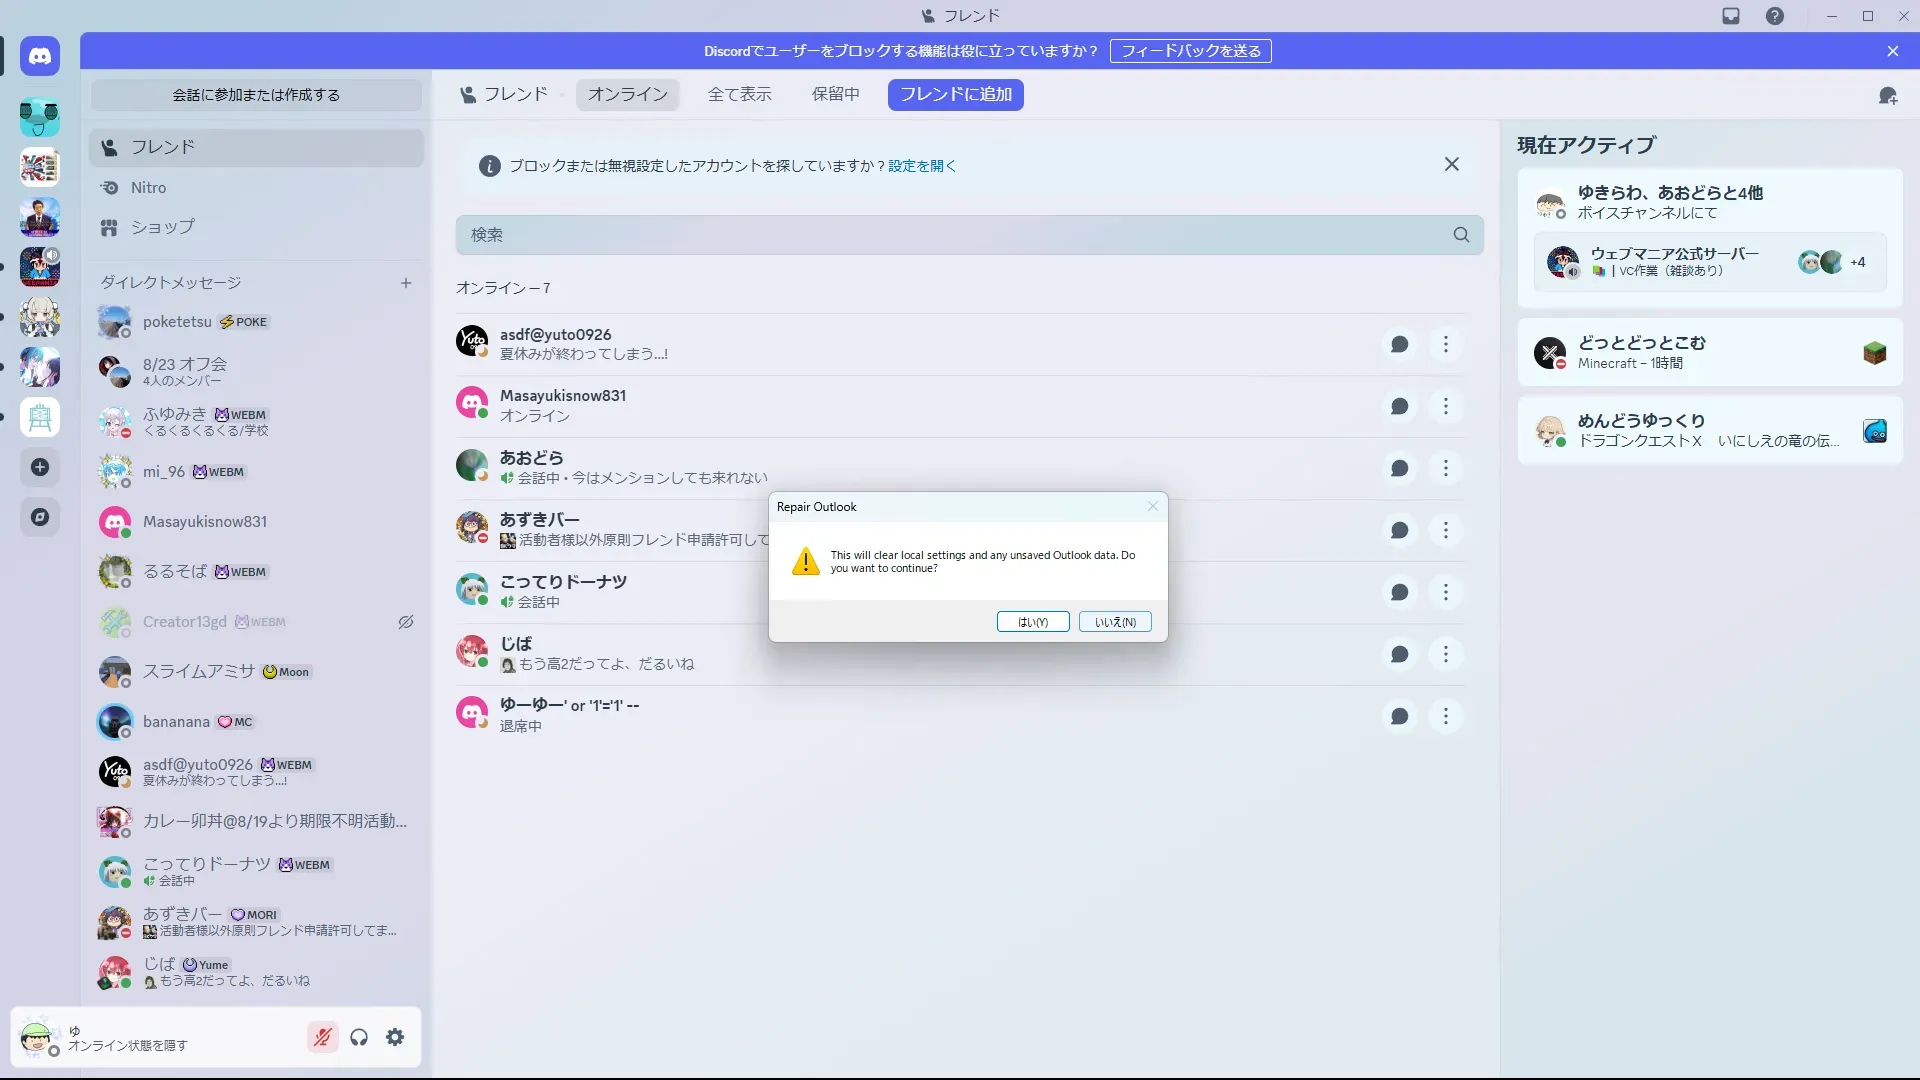Unmute the microphone in user panel
Image resolution: width=1920 pixels, height=1080 pixels.
[322, 1038]
